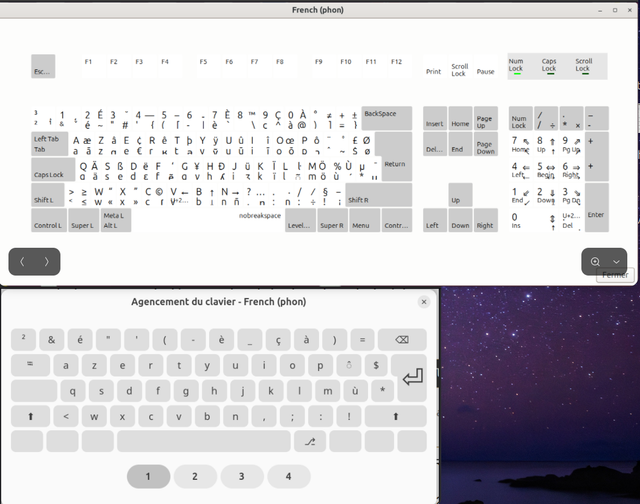Click the Right arrow key
This screenshot has height=504, width=640.
pyautogui.click(x=486, y=220)
